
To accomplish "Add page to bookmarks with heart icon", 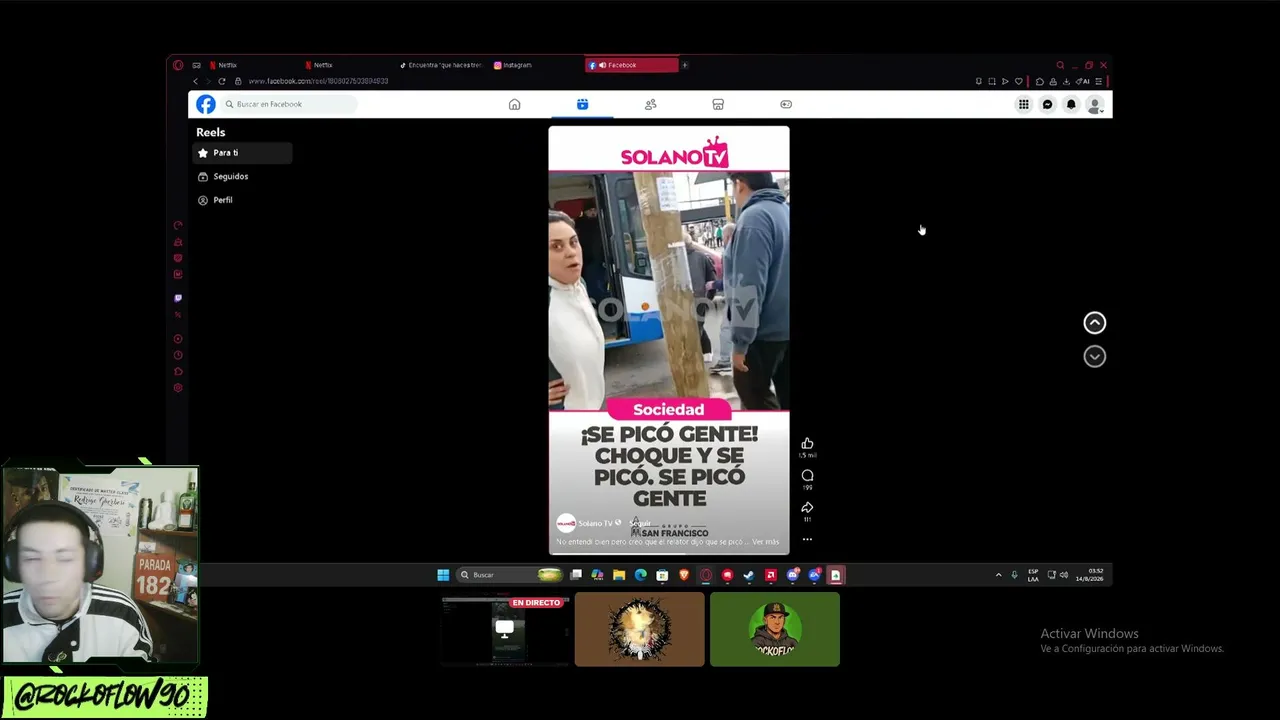I will [1019, 81].
